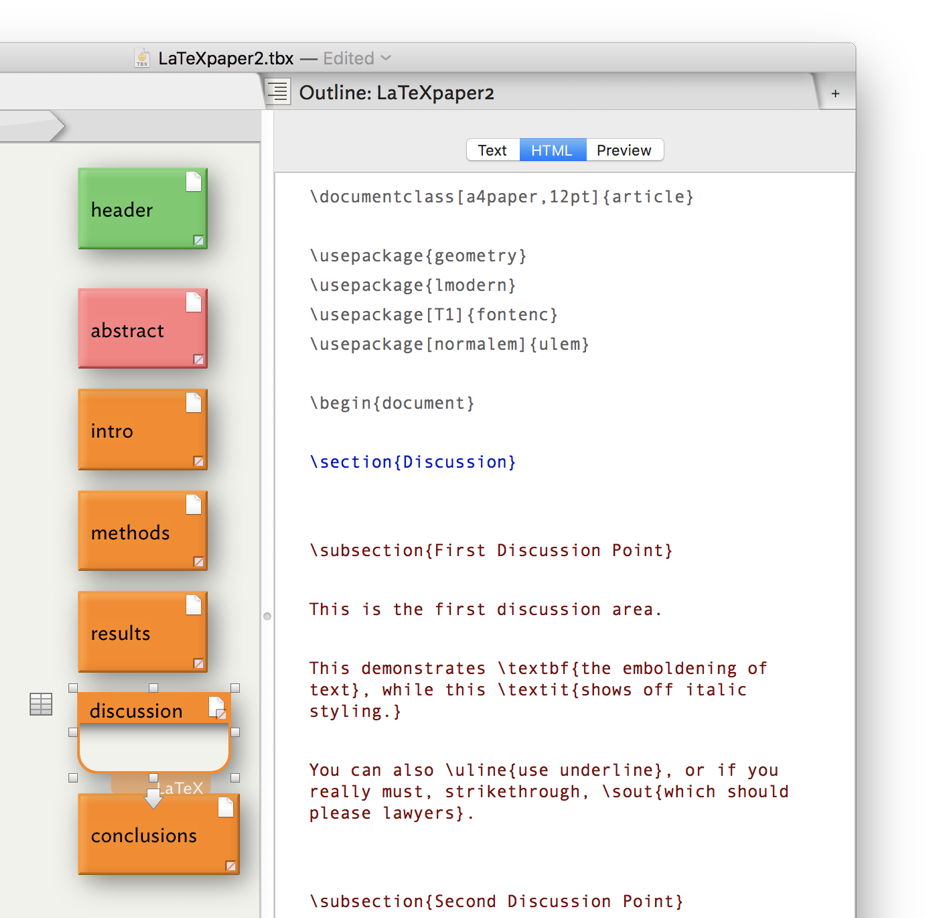Screen dimensions: 931x918
Task: Click the small corner badge on methods note
Action: tap(198, 562)
